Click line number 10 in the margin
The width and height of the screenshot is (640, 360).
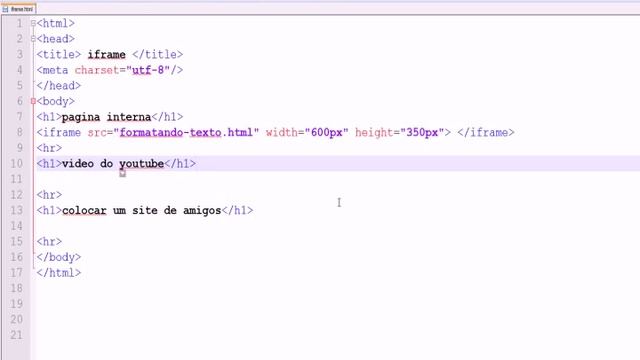coord(16,164)
